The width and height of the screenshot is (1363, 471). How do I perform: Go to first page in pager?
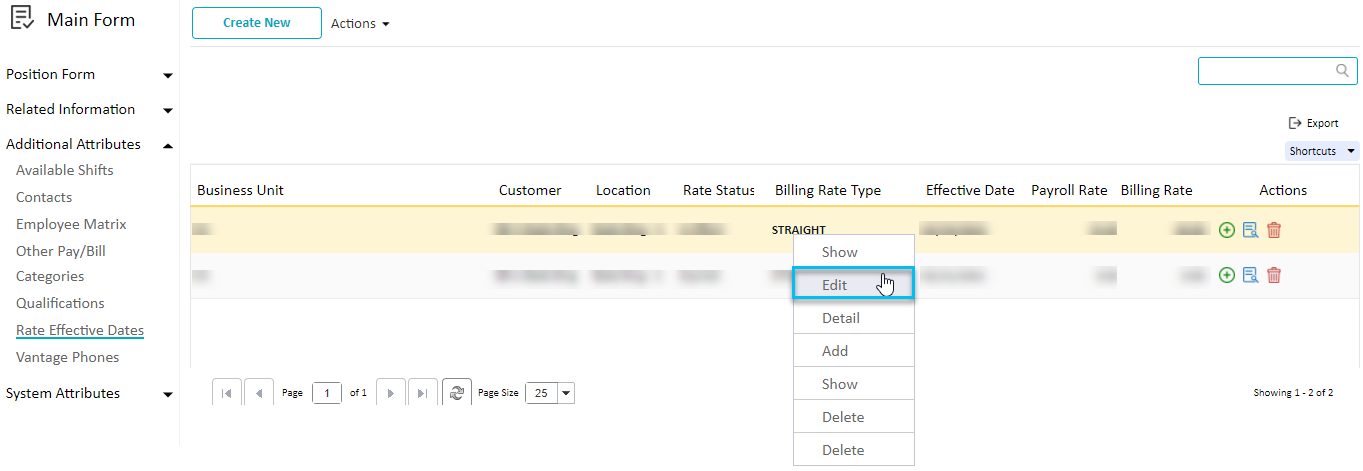pyautogui.click(x=226, y=393)
